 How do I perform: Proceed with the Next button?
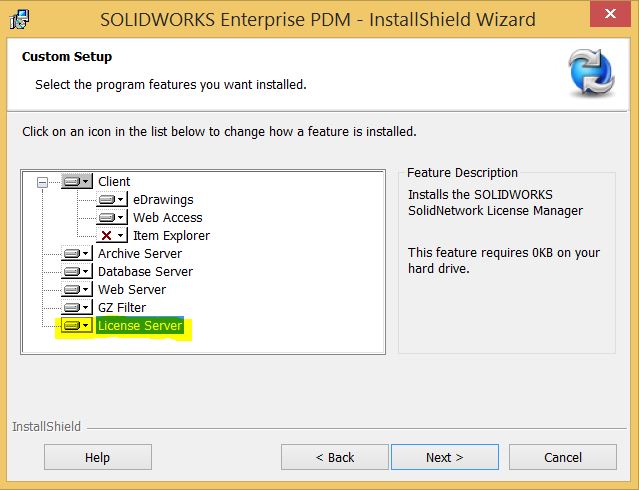tap(444, 457)
